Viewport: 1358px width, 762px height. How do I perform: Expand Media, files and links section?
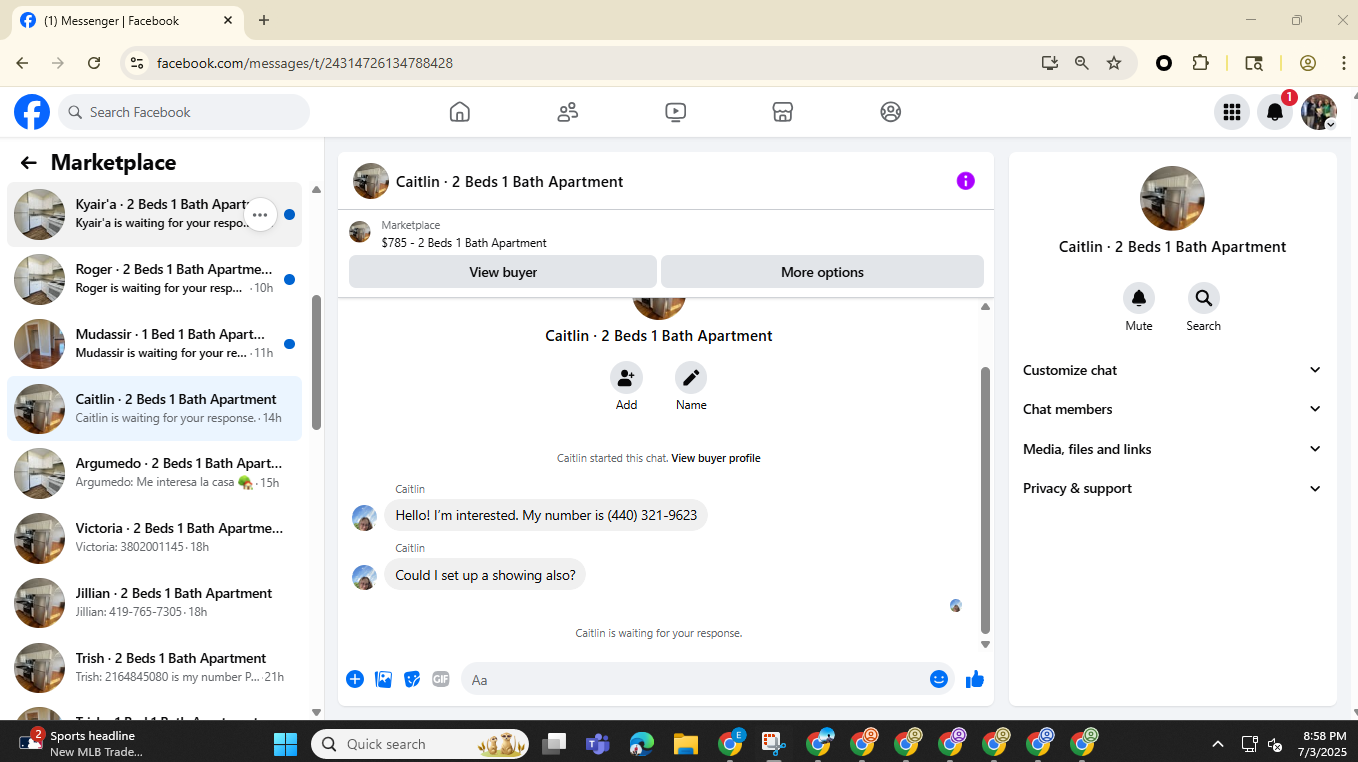[1172, 449]
